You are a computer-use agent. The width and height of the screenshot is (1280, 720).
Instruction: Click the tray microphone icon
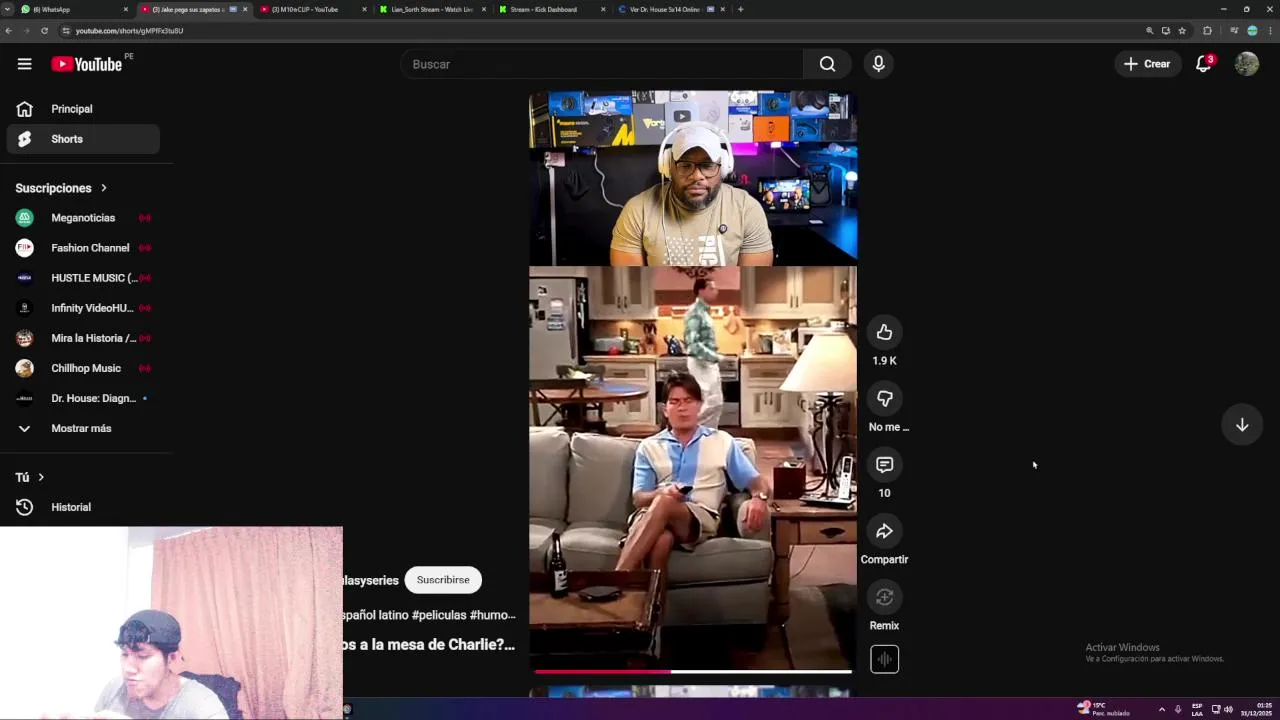point(1178,709)
